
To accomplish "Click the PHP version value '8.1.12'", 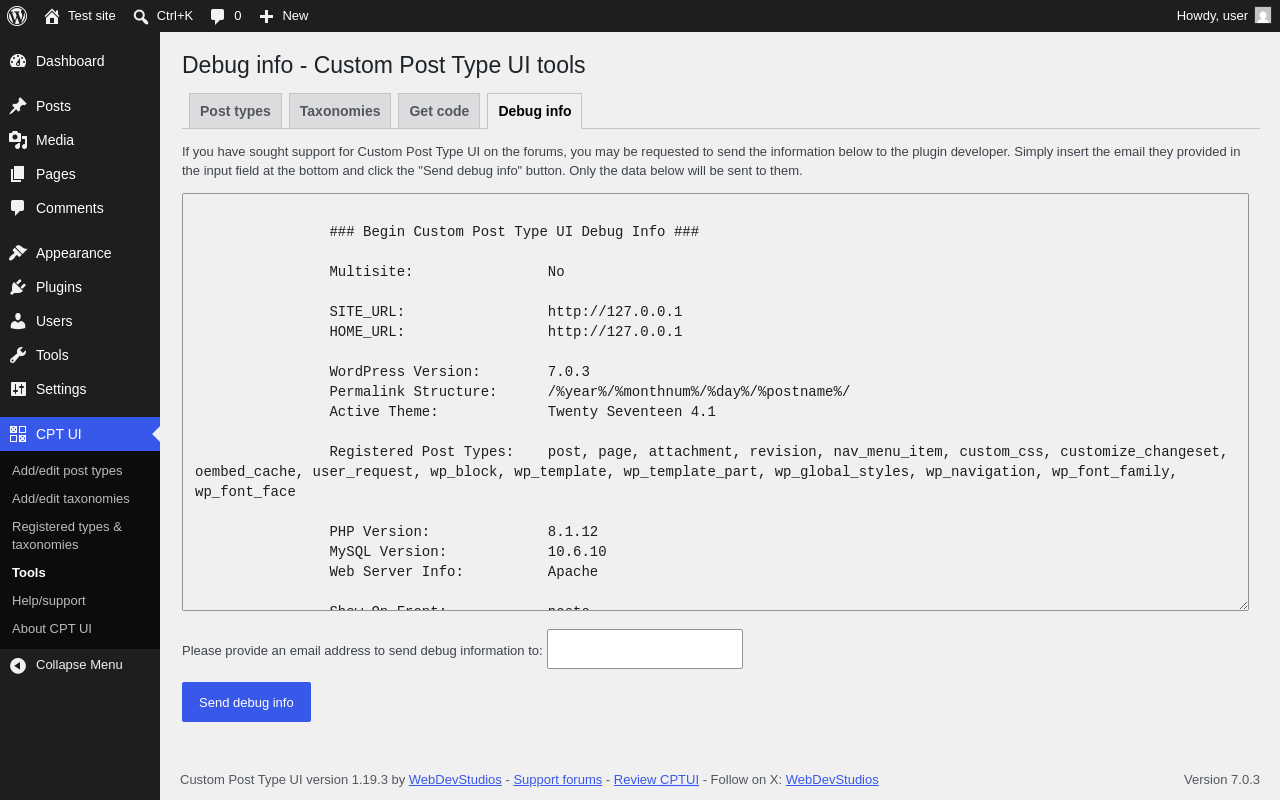I will tap(573, 532).
